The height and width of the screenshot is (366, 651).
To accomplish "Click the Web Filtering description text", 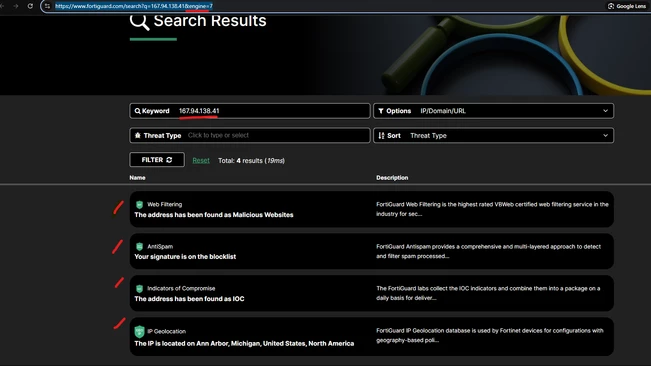I will (492, 209).
